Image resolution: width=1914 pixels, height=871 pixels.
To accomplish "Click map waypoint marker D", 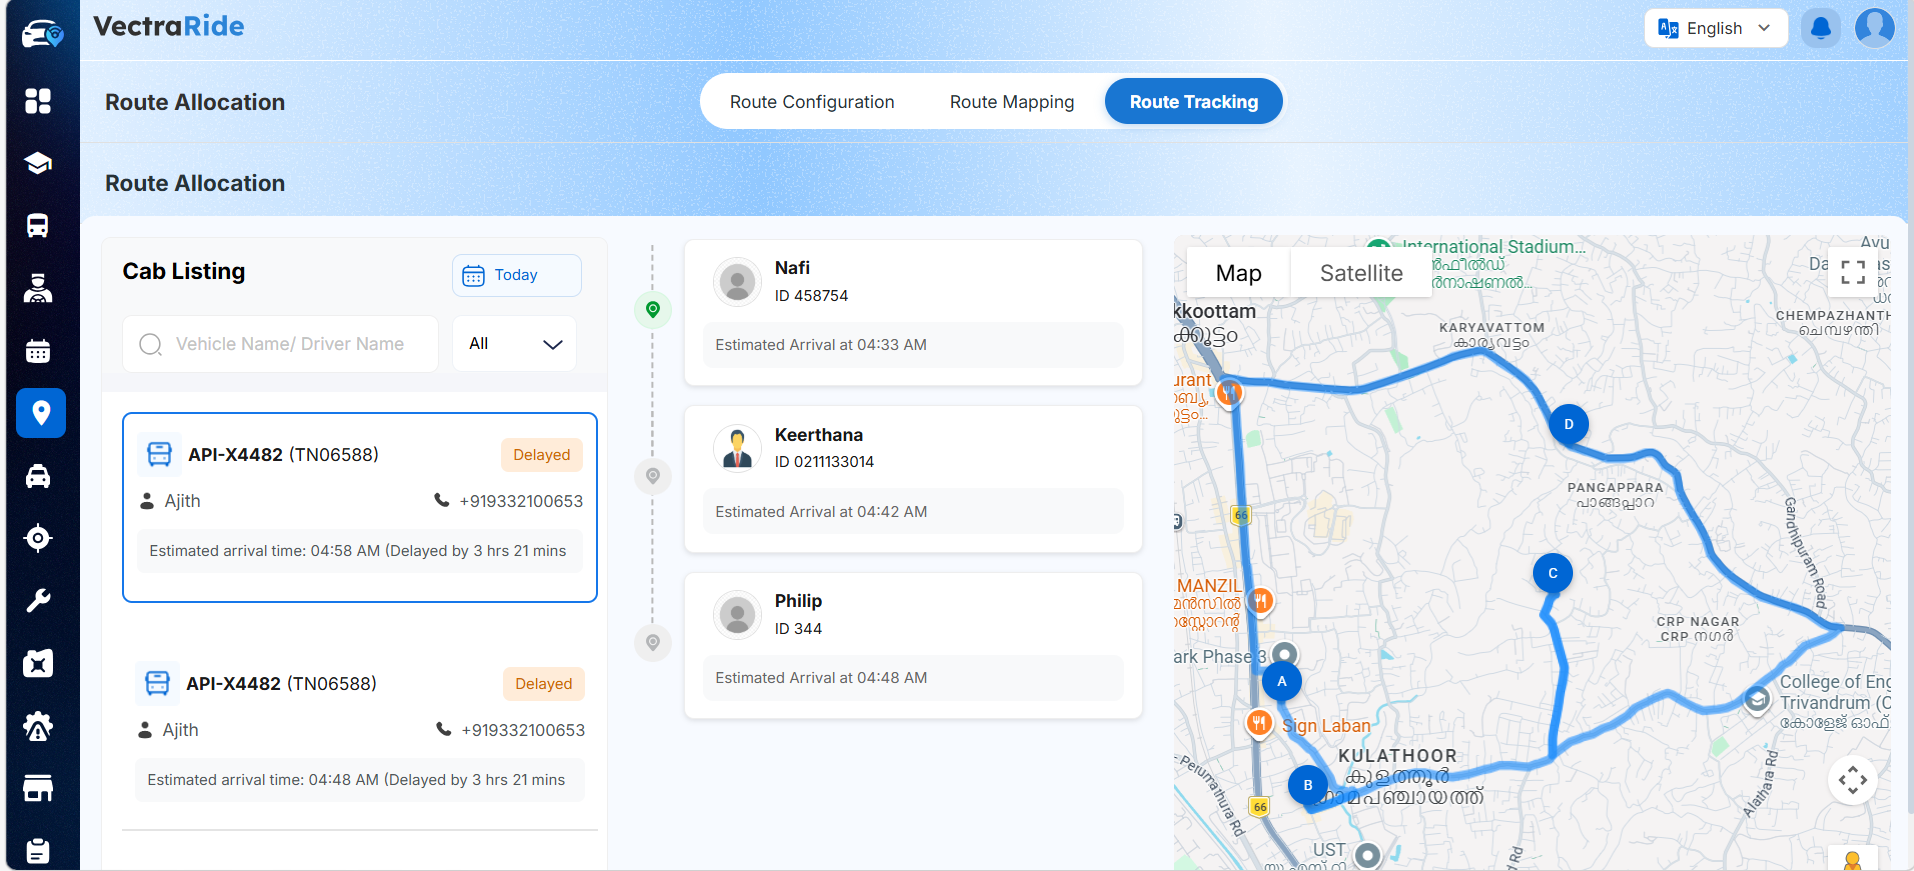I will [x=1569, y=424].
